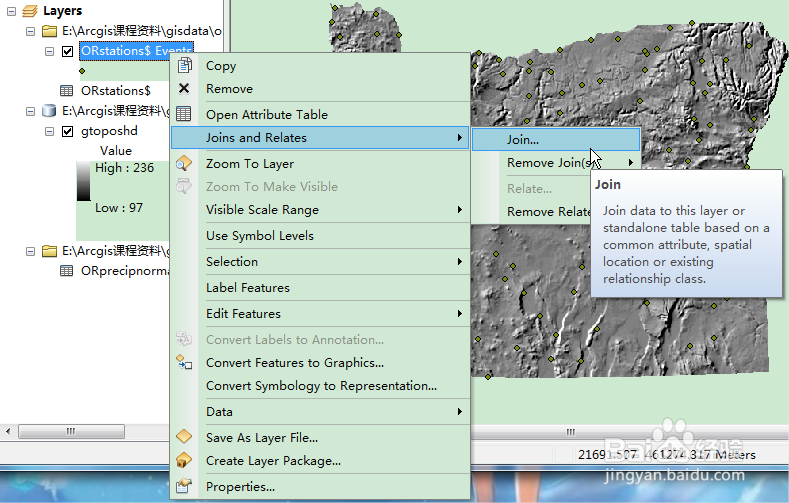The height and width of the screenshot is (503, 789).
Task: Choose Remove from the context menu
Action: (320, 89)
